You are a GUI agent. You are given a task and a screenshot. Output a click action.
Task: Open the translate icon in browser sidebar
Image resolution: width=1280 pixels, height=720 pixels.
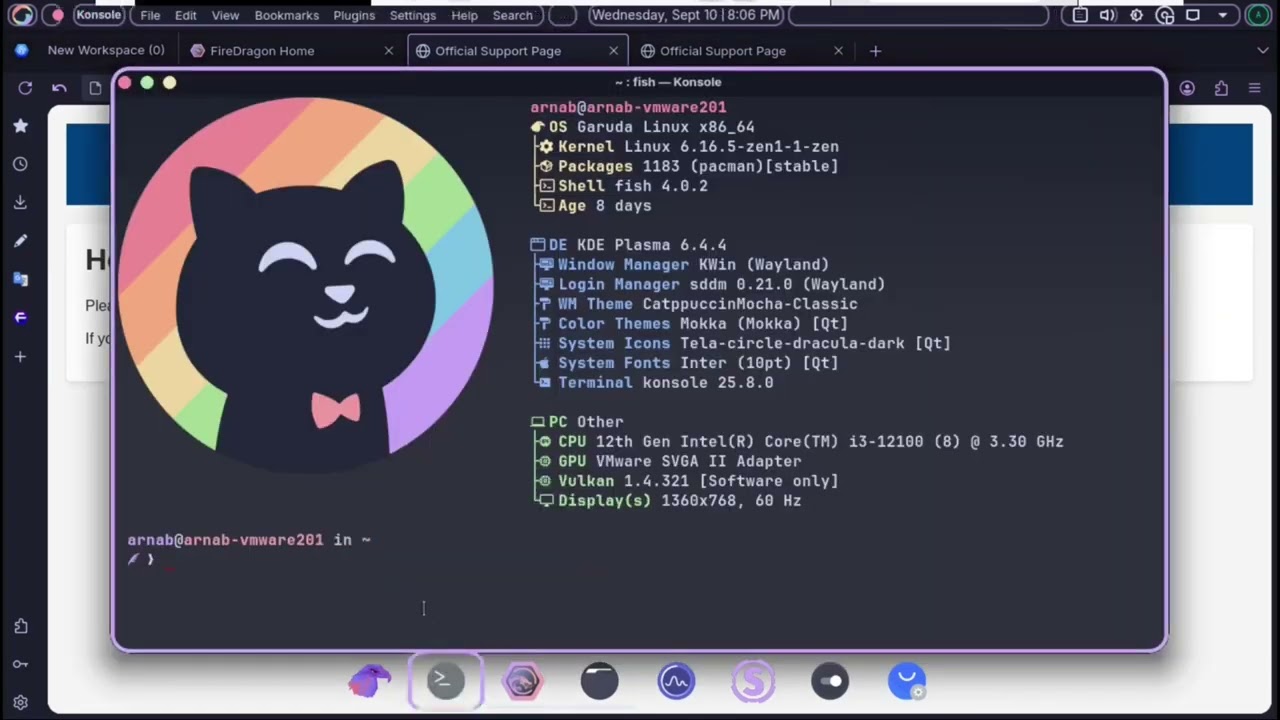20,279
